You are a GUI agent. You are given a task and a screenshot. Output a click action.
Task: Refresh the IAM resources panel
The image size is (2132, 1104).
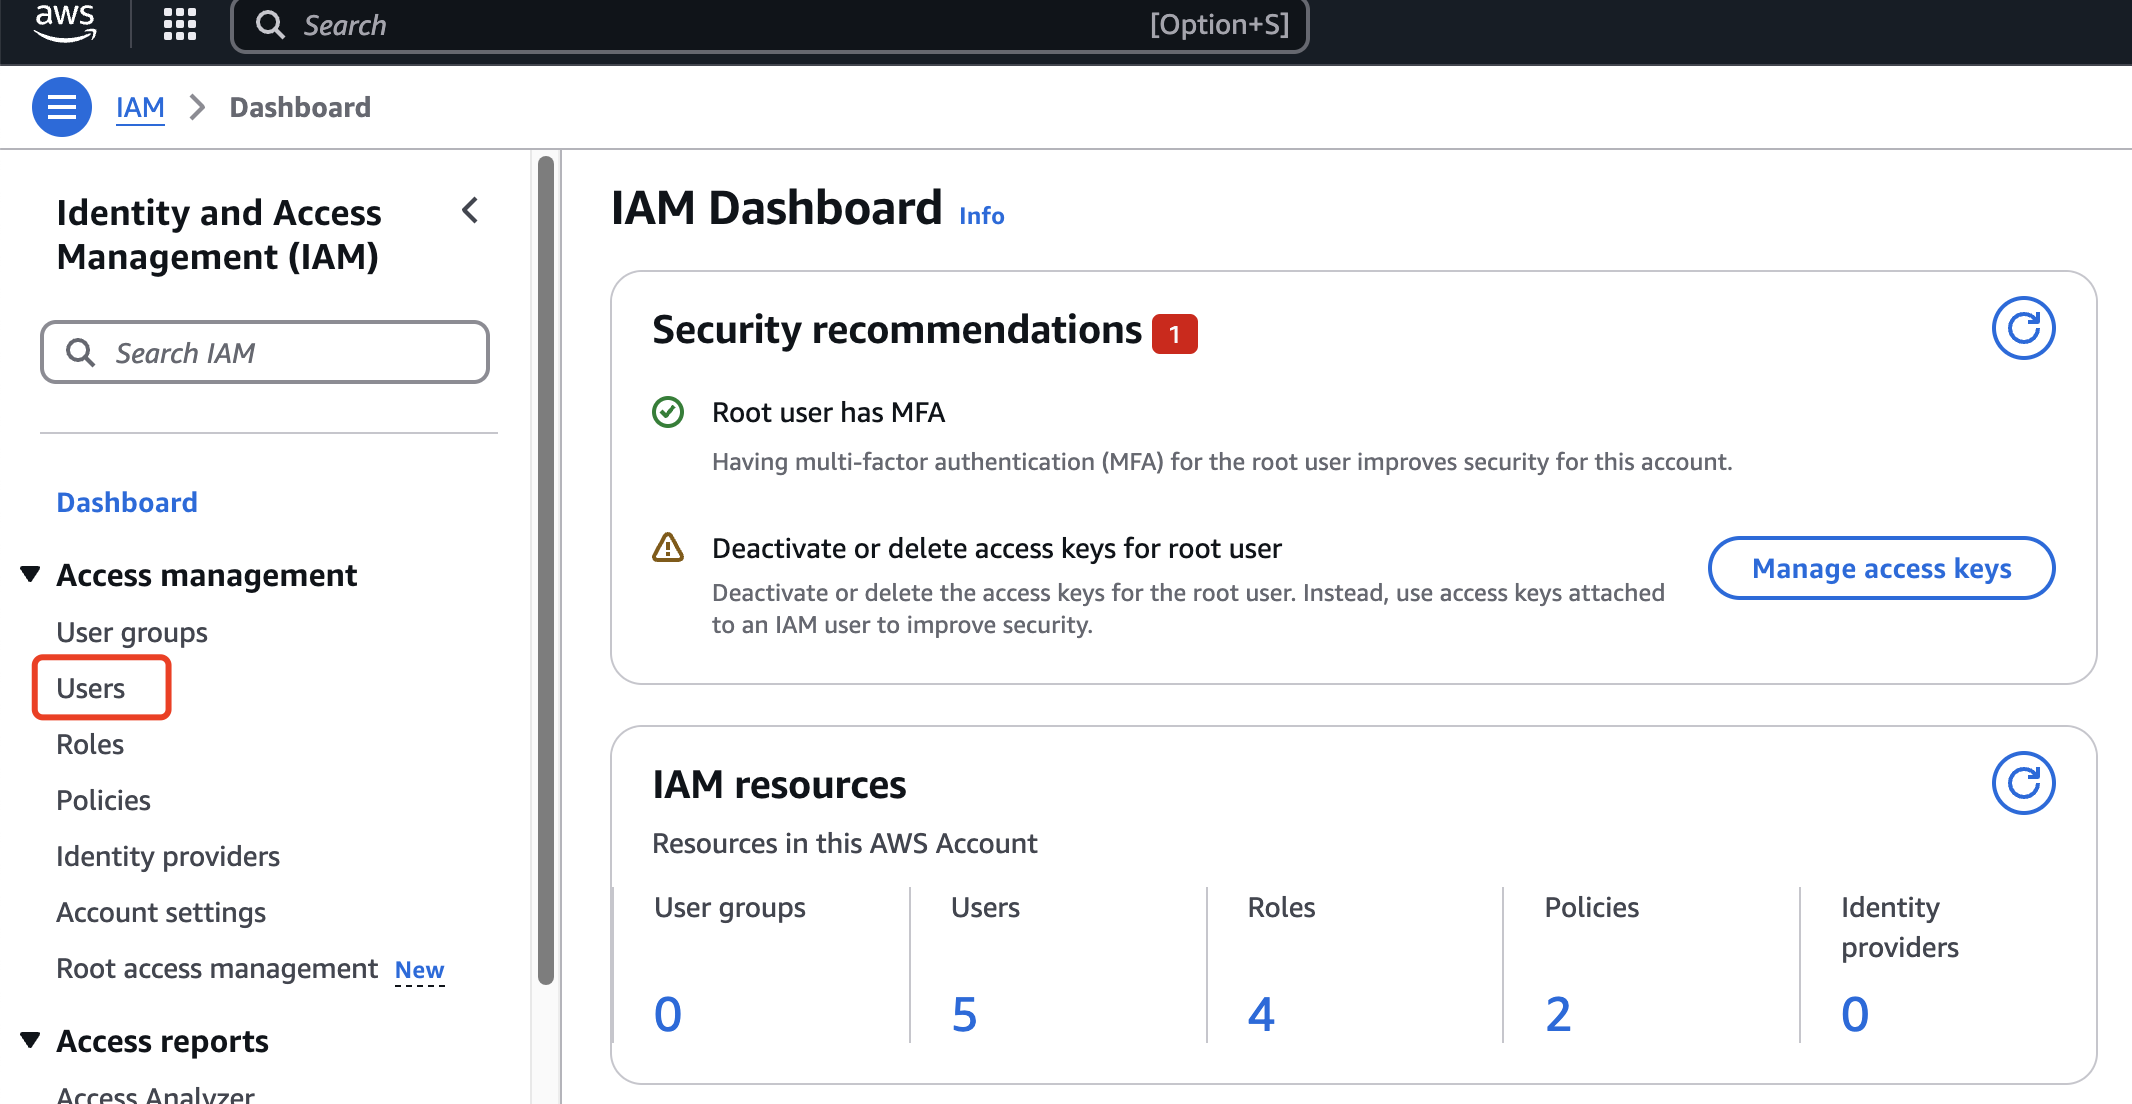click(2023, 783)
